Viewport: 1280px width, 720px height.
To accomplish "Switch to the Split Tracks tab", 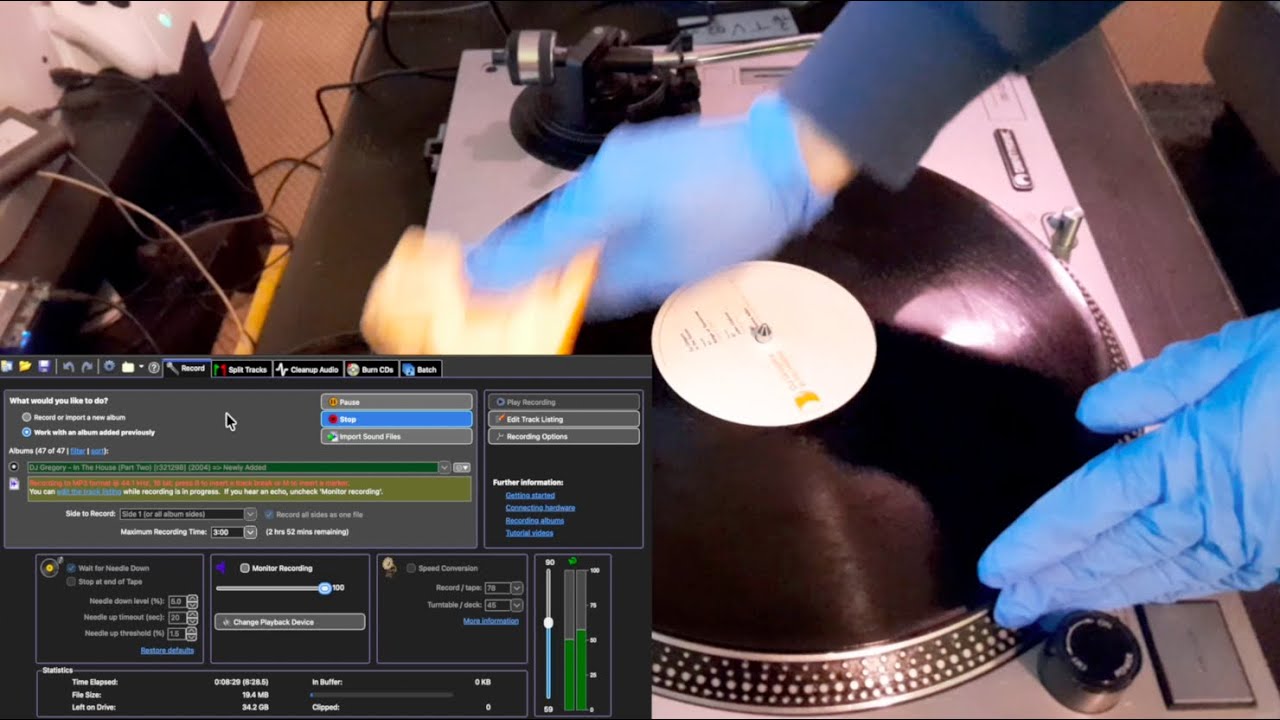I will pyautogui.click(x=241, y=369).
